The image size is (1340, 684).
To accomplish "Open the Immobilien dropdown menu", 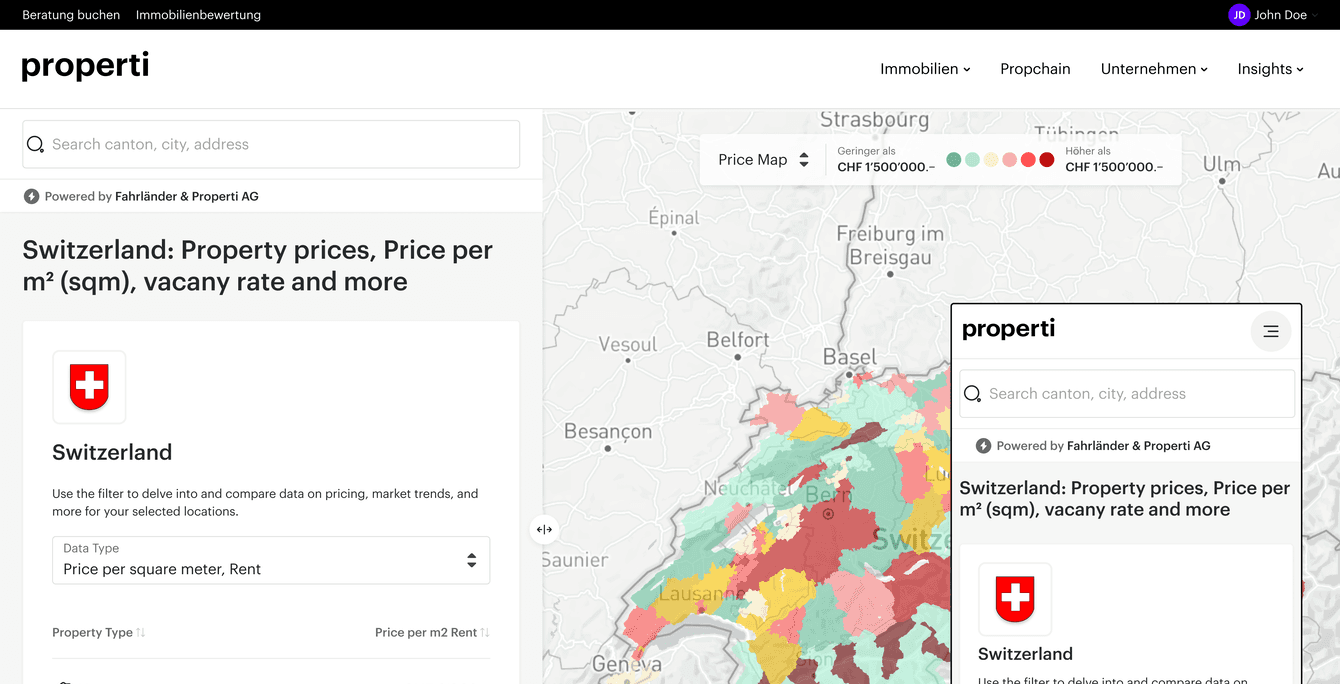I will (925, 69).
